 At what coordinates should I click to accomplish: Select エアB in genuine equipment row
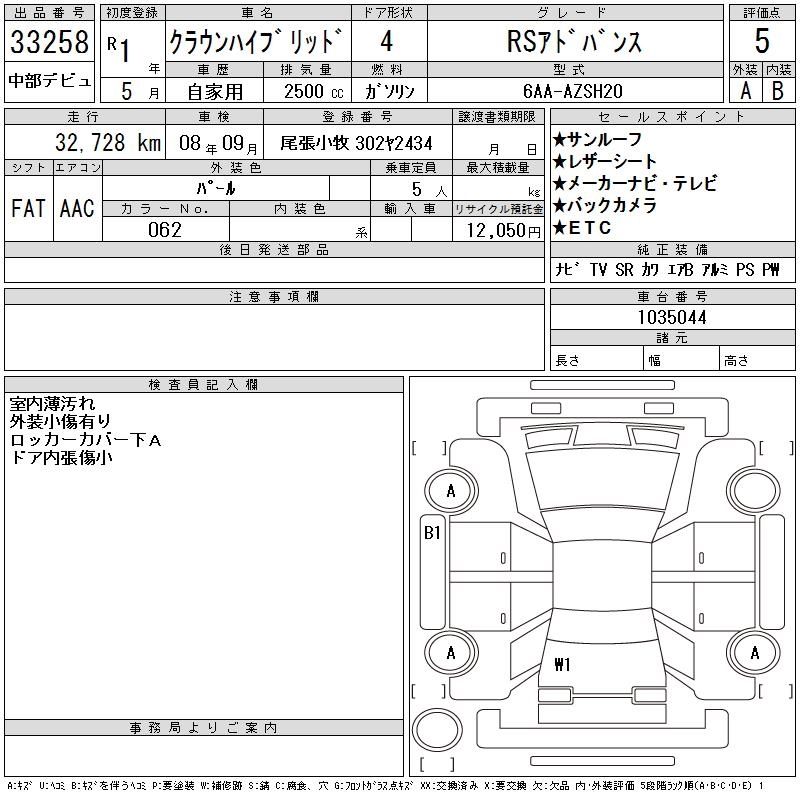(680, 269)
